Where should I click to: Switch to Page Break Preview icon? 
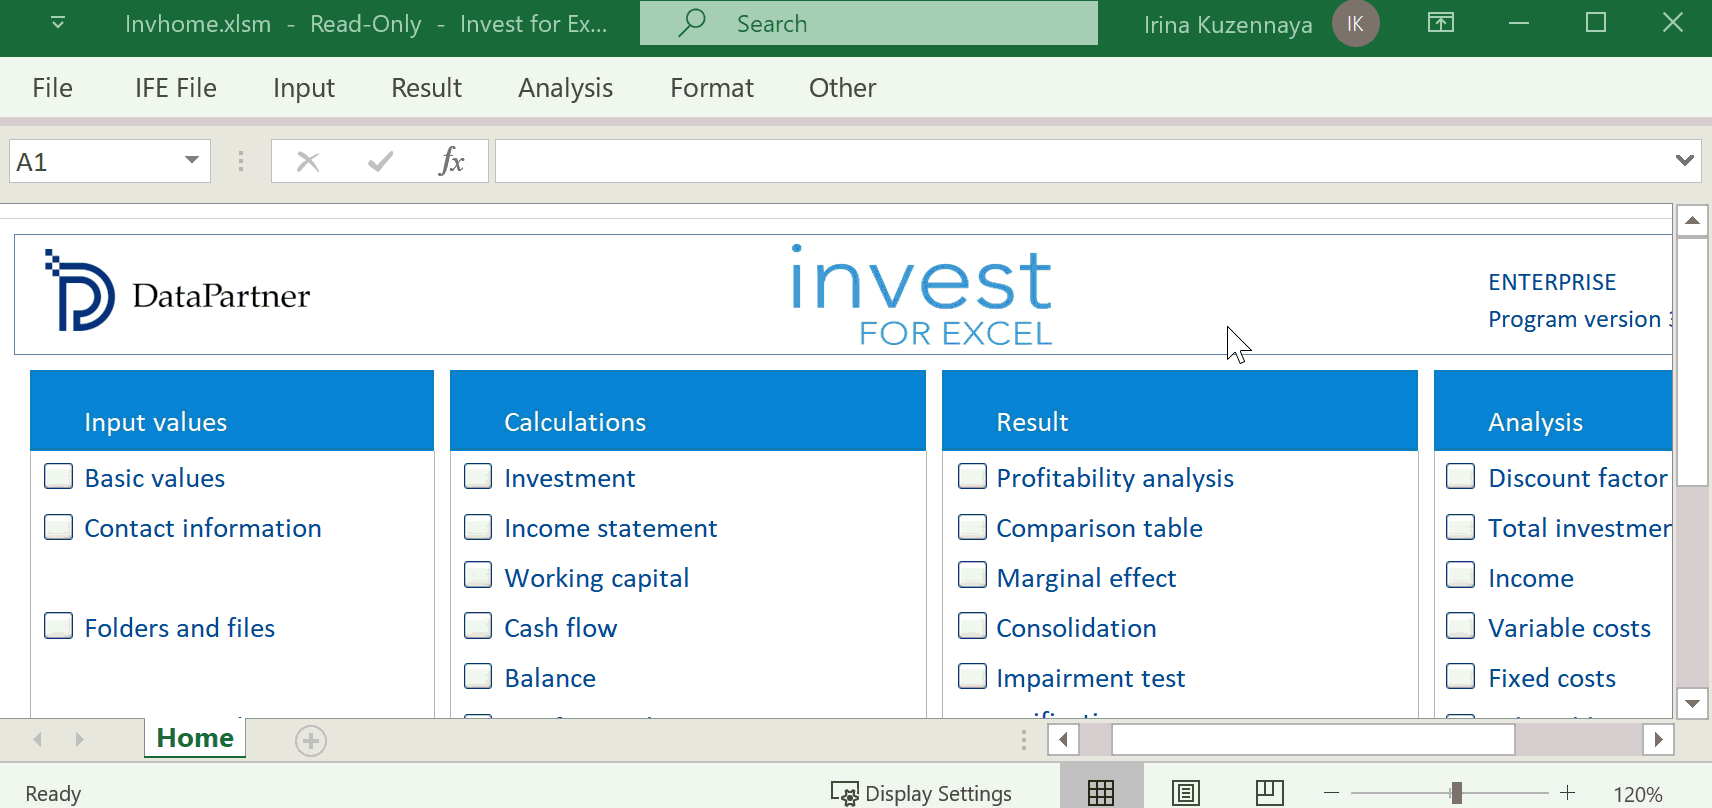point(1270,793)
